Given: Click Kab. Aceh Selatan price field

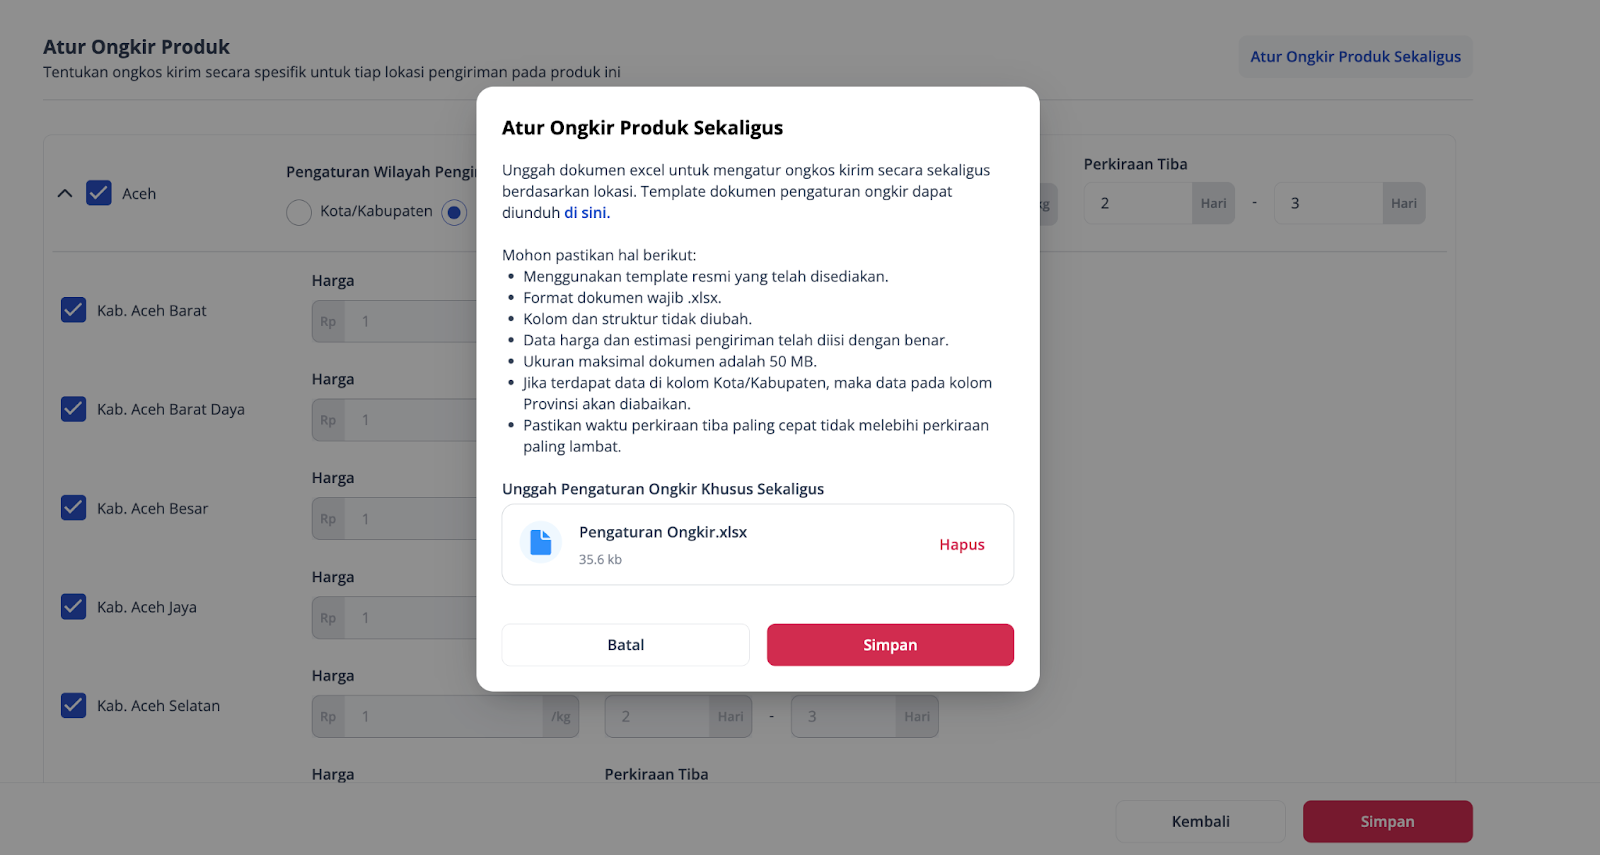Looking at the screenshot, I should [x=445, y=717].
